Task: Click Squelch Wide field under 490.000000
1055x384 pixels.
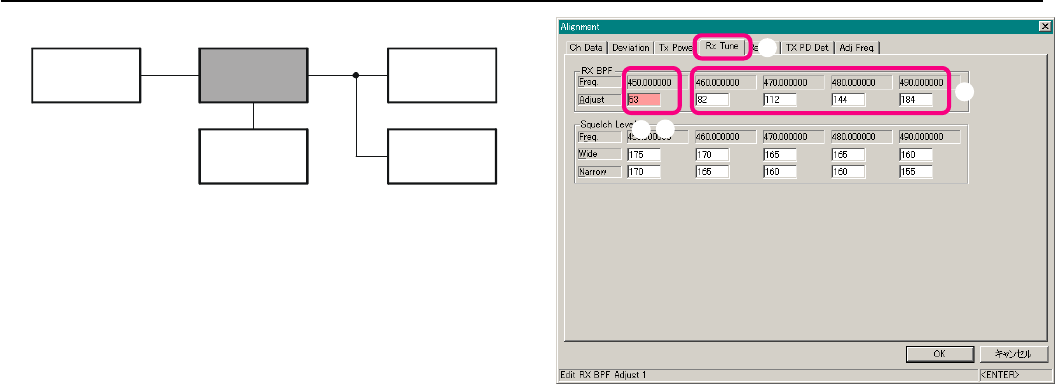Action: coord(915,154)
